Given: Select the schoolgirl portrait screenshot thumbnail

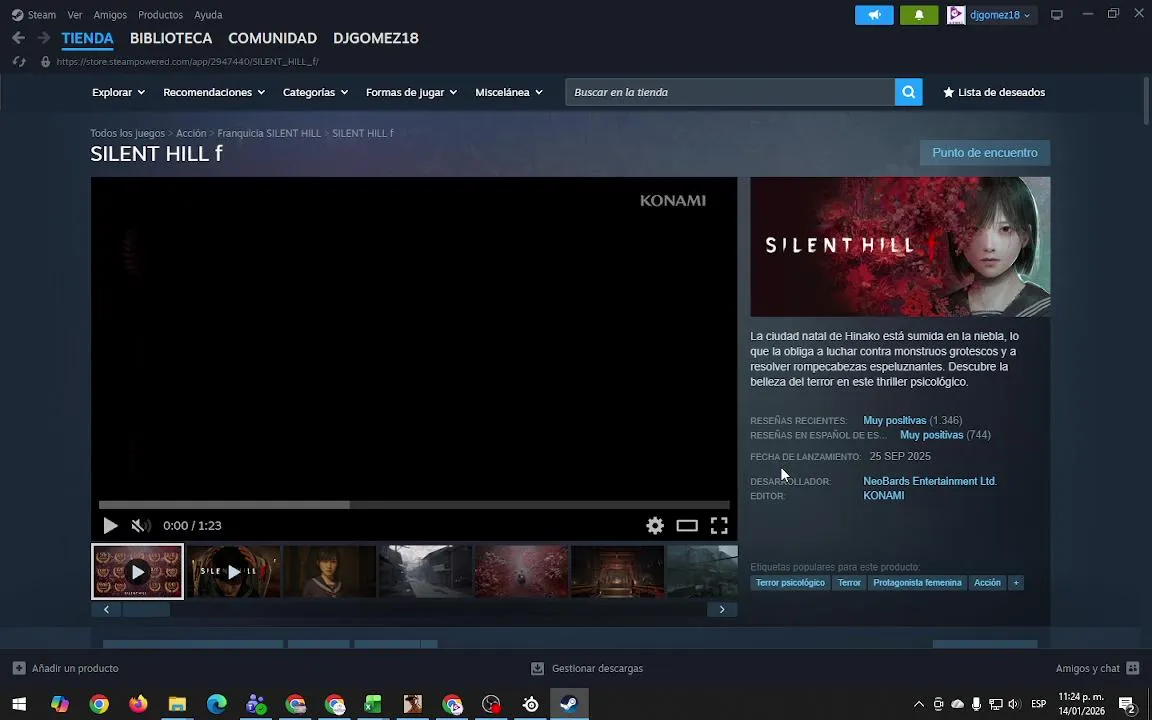Looking at the screenshot, I should point(329,572).
